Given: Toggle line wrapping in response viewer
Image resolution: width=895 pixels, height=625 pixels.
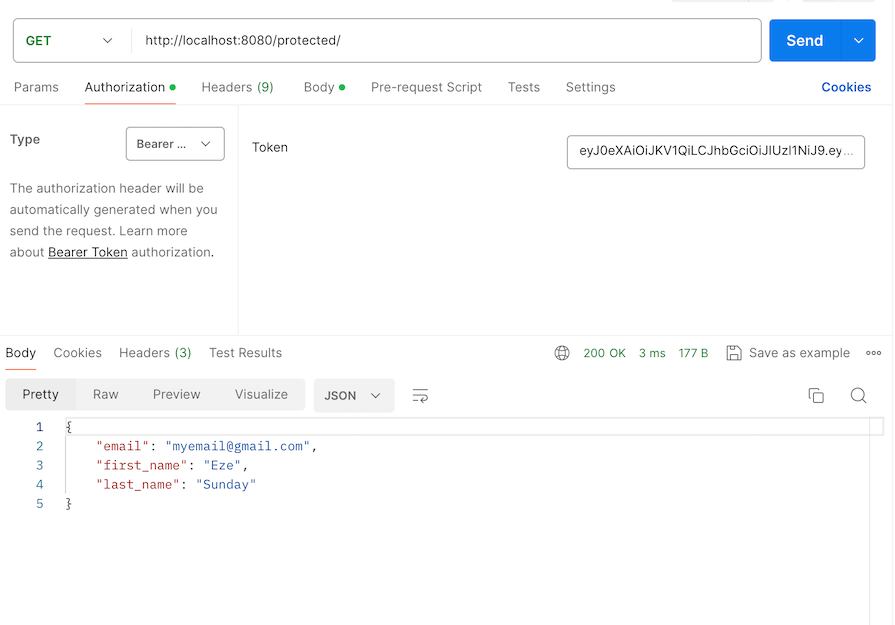Looking at the screenshot, I should click(419, 395).
